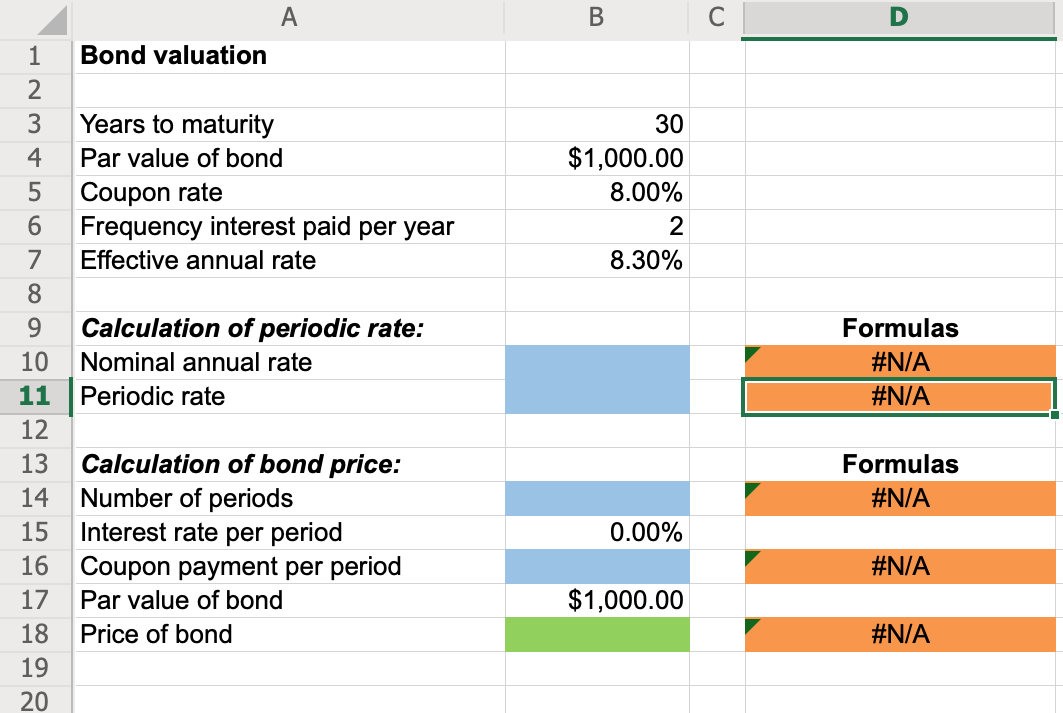Select column B header
This screenshot has height=713, width=1063.
(596, 17)
